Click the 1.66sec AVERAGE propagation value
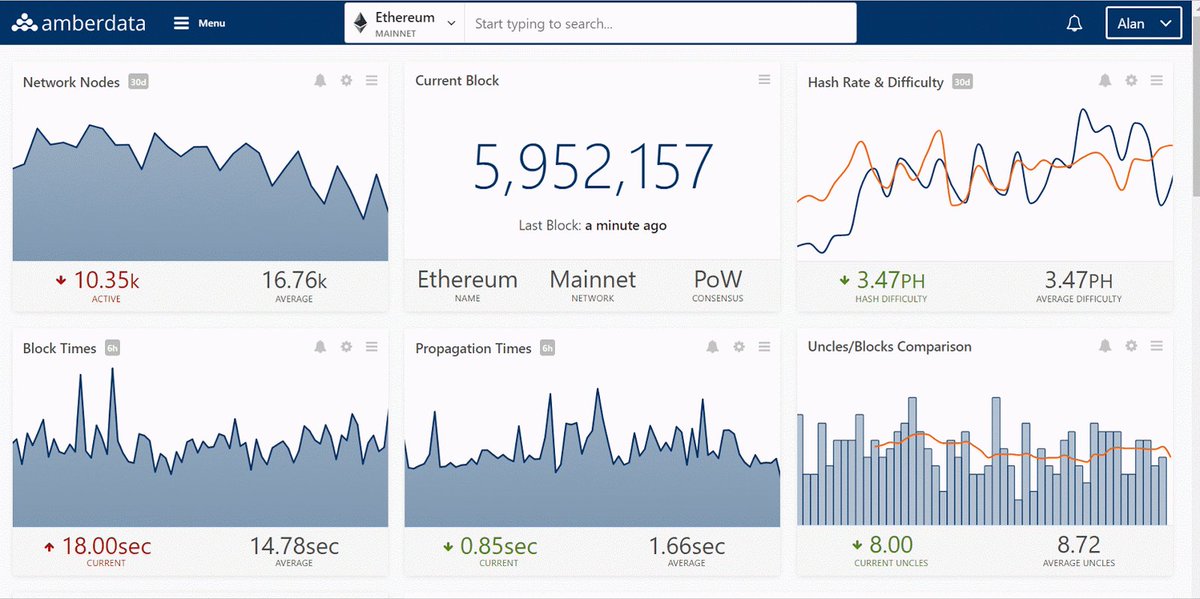The height and width of the screenshot is (599, 1200). 687,546
